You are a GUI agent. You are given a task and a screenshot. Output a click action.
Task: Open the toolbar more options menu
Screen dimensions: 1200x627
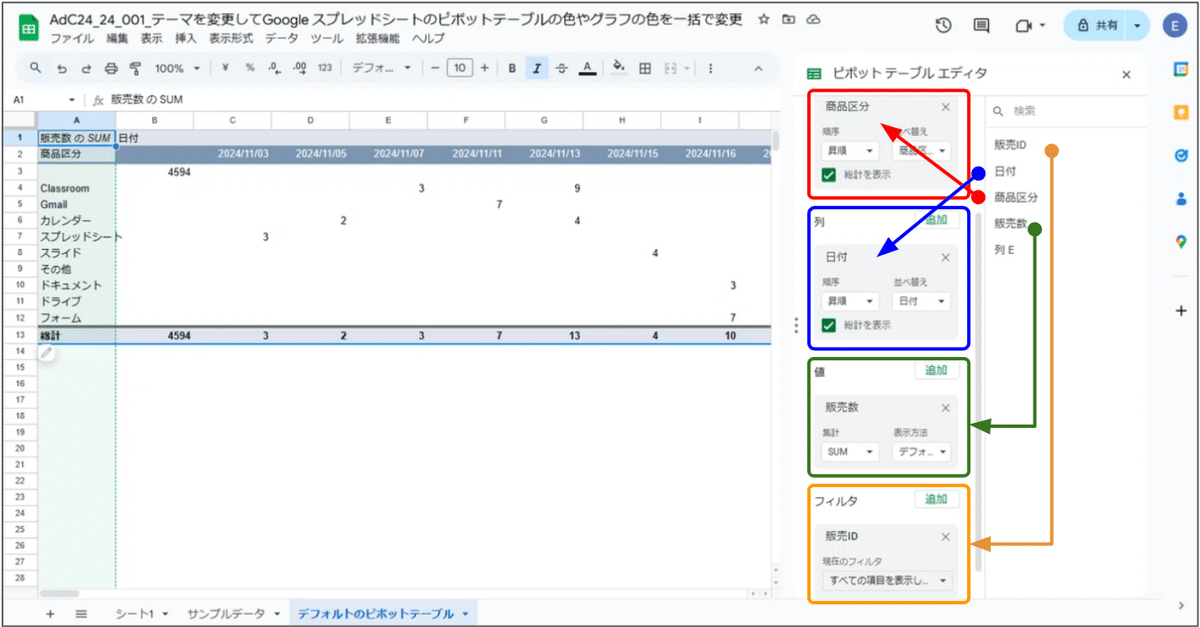(710, 68)
